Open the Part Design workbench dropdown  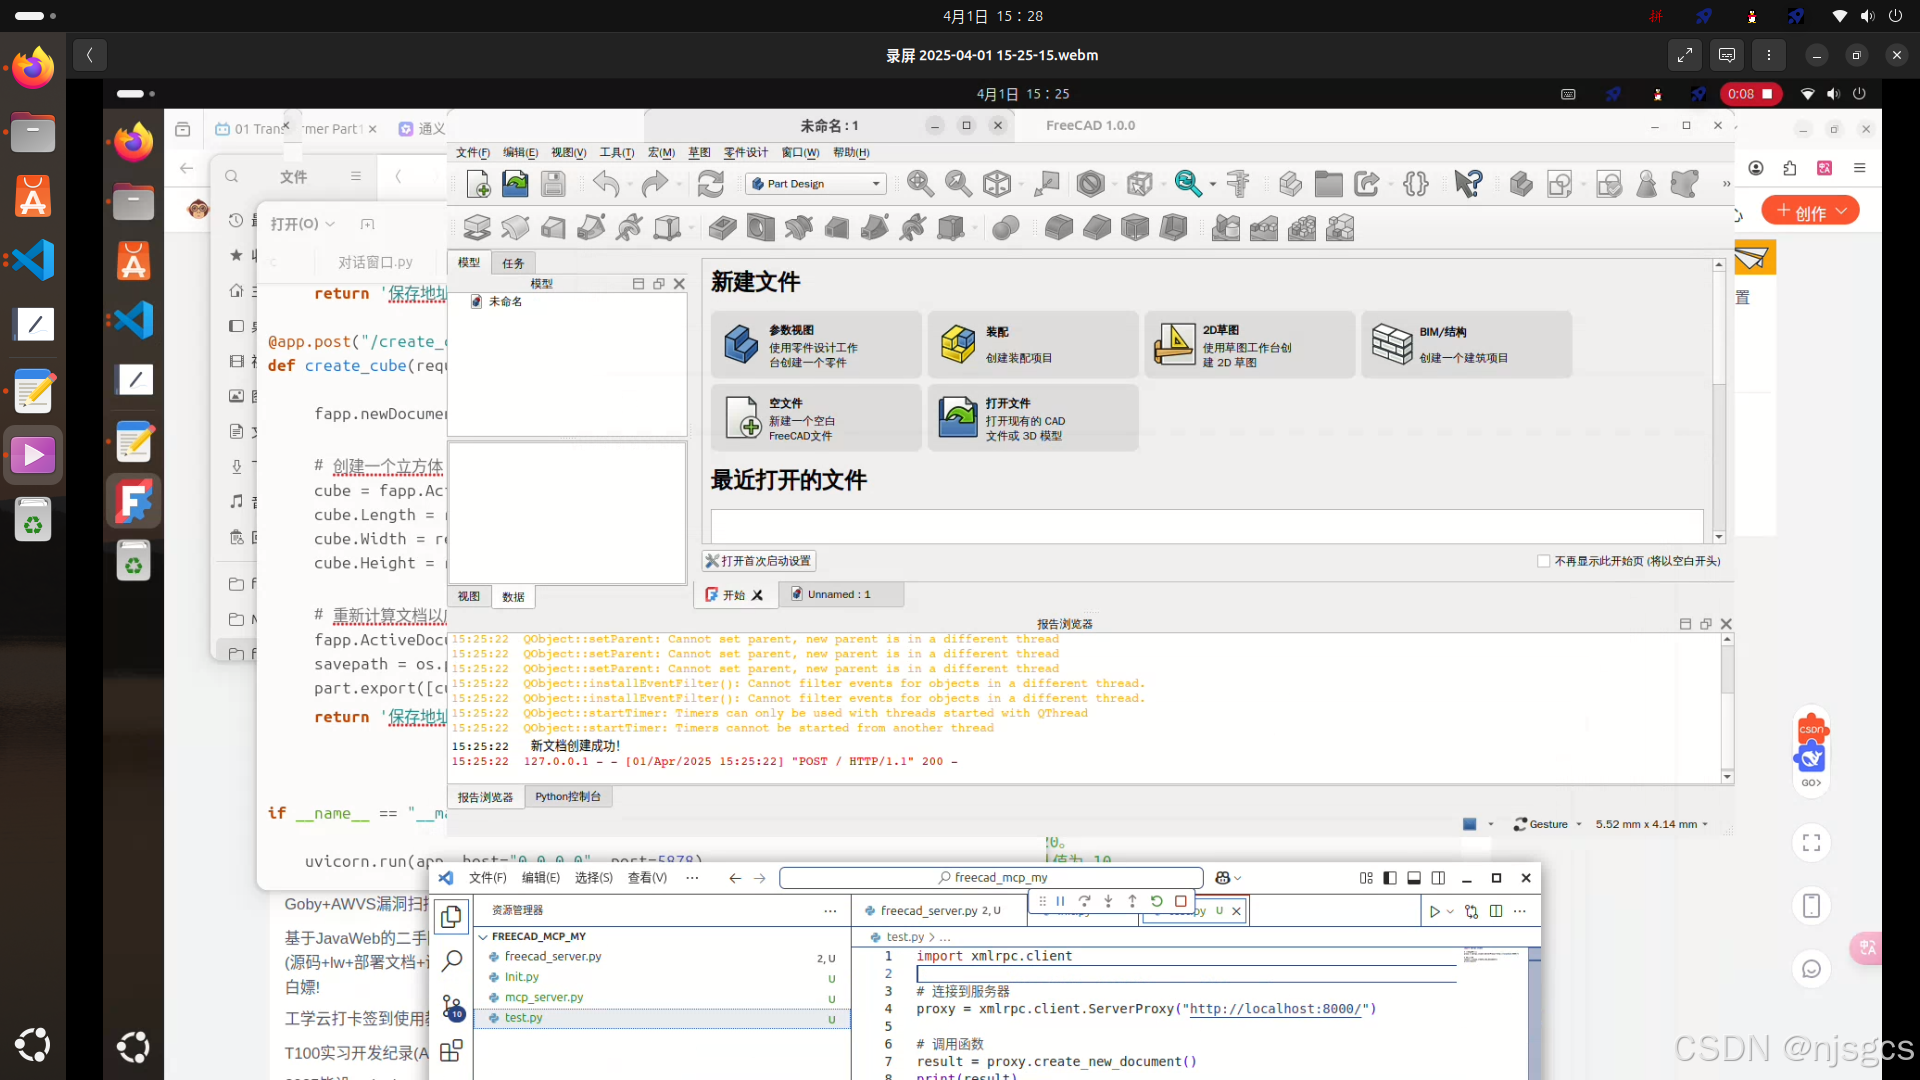[816, 184]
